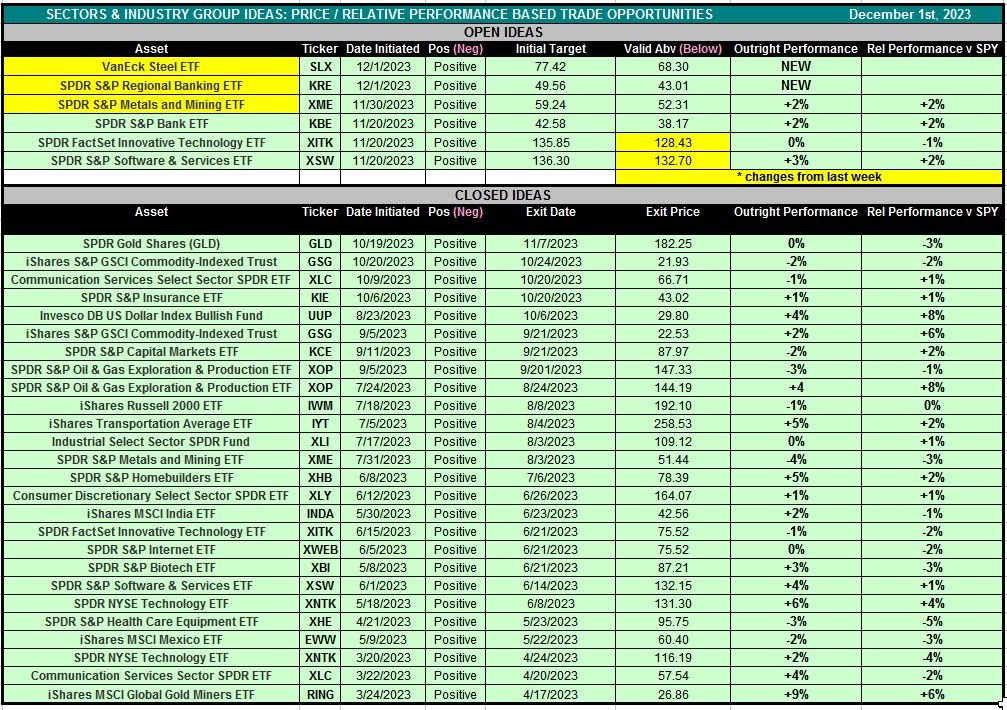Click the iShares MSCI Mexico ETF cell
This screenshot has width=1007, height=710.
tap(151, 640)
